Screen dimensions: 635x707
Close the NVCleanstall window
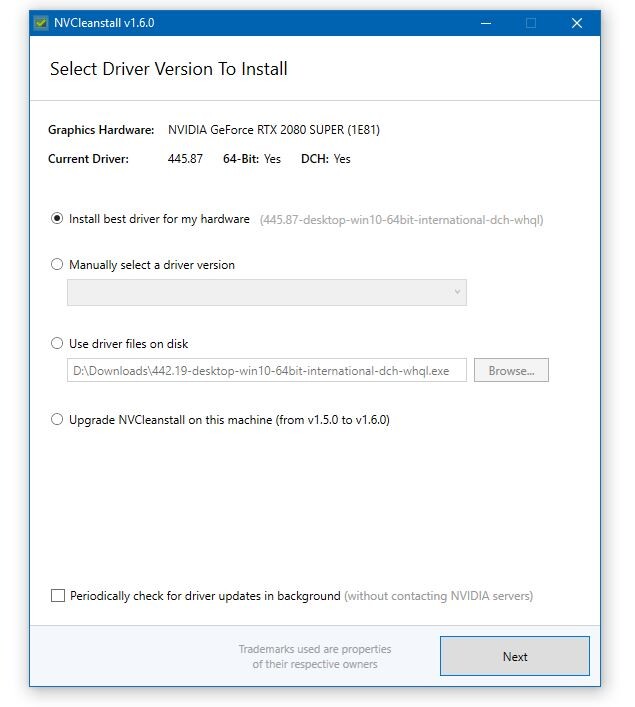coord(577,23)
